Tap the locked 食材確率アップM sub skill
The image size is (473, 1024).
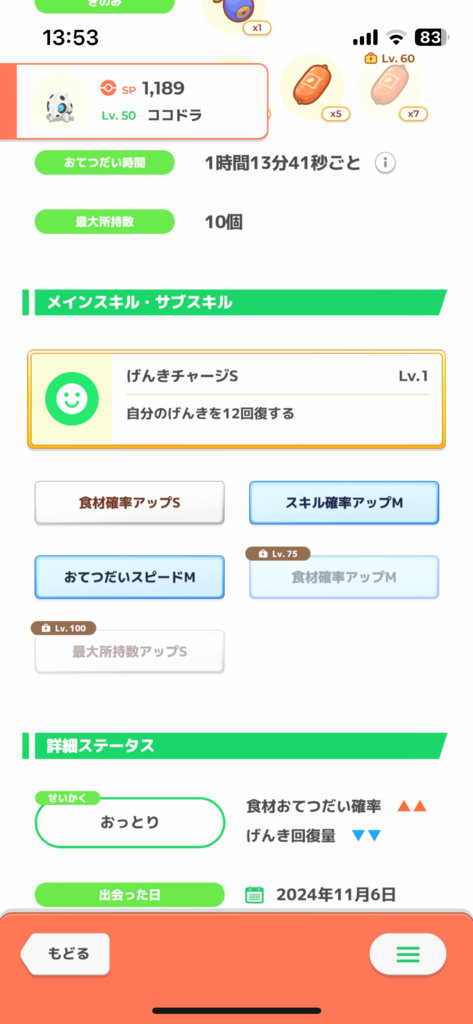pyautogui.click(x=344, y=577)
